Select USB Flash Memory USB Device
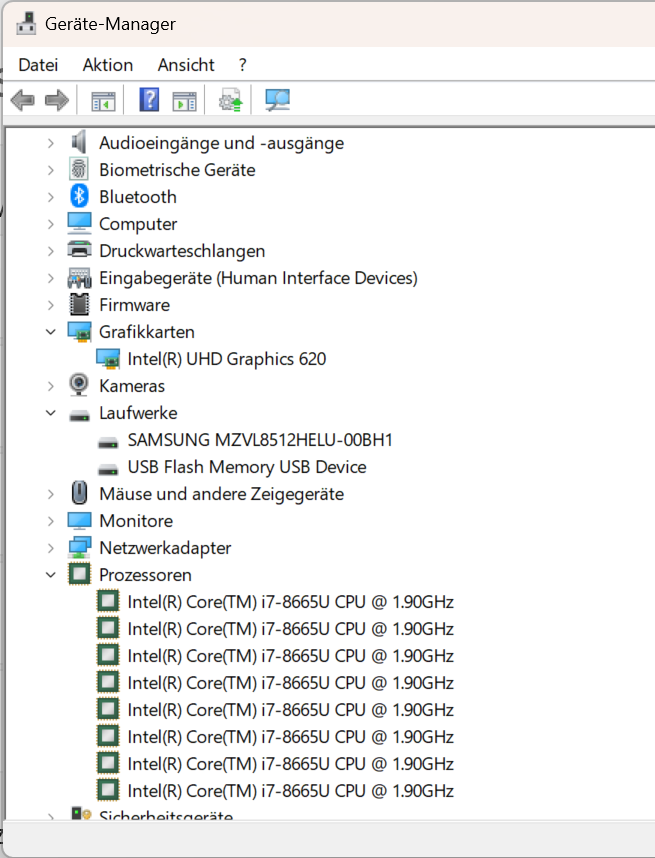 click(247, 467)
